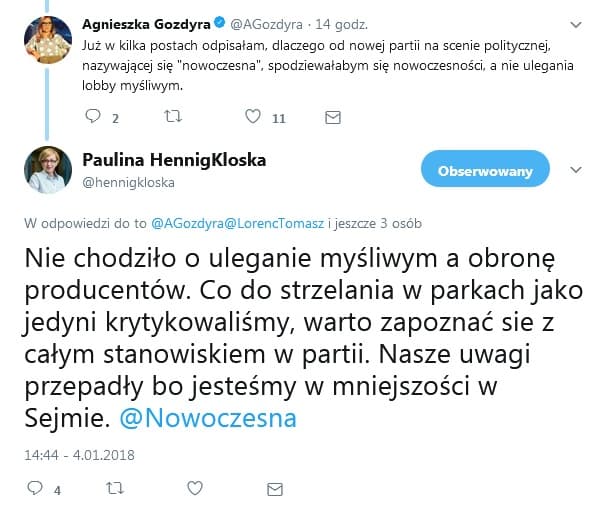Reply to Paulina HennigKloska's tweet
Viewport: 599px width, 521px height.
coord(35,488)
